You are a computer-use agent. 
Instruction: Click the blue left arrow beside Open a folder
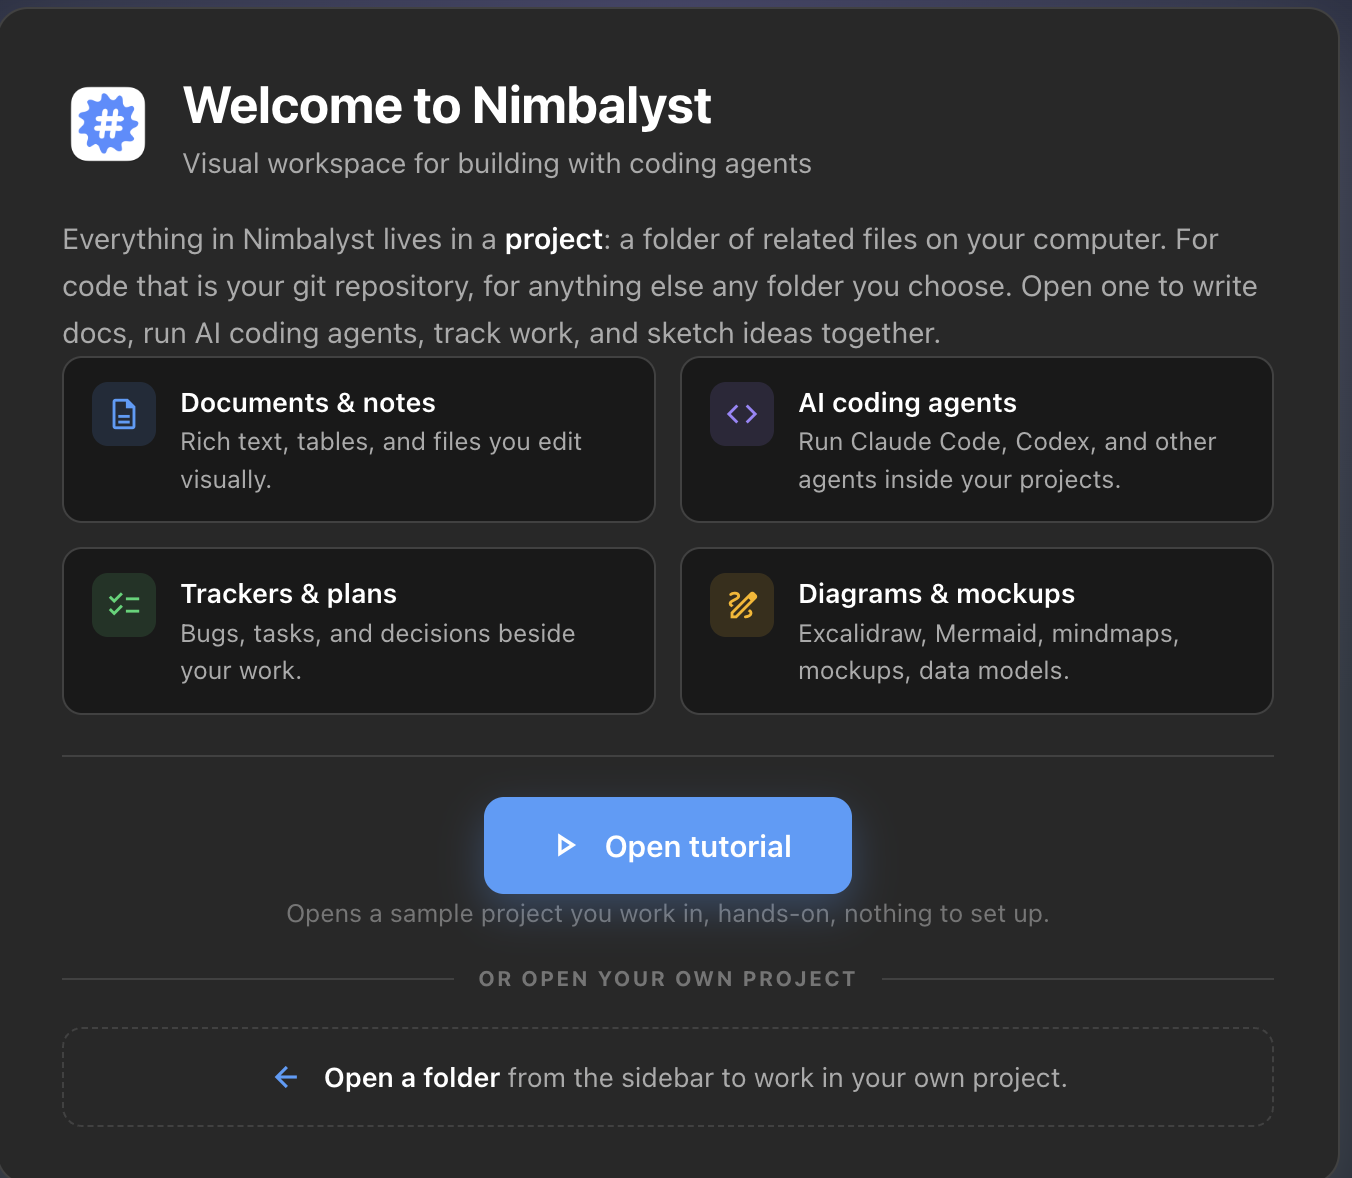(x=286, y=1077)
